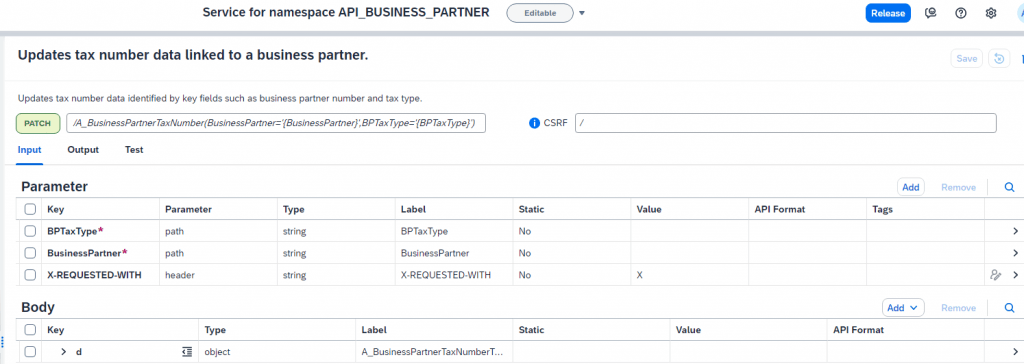Expand the d object tree node

pos(63,352)
